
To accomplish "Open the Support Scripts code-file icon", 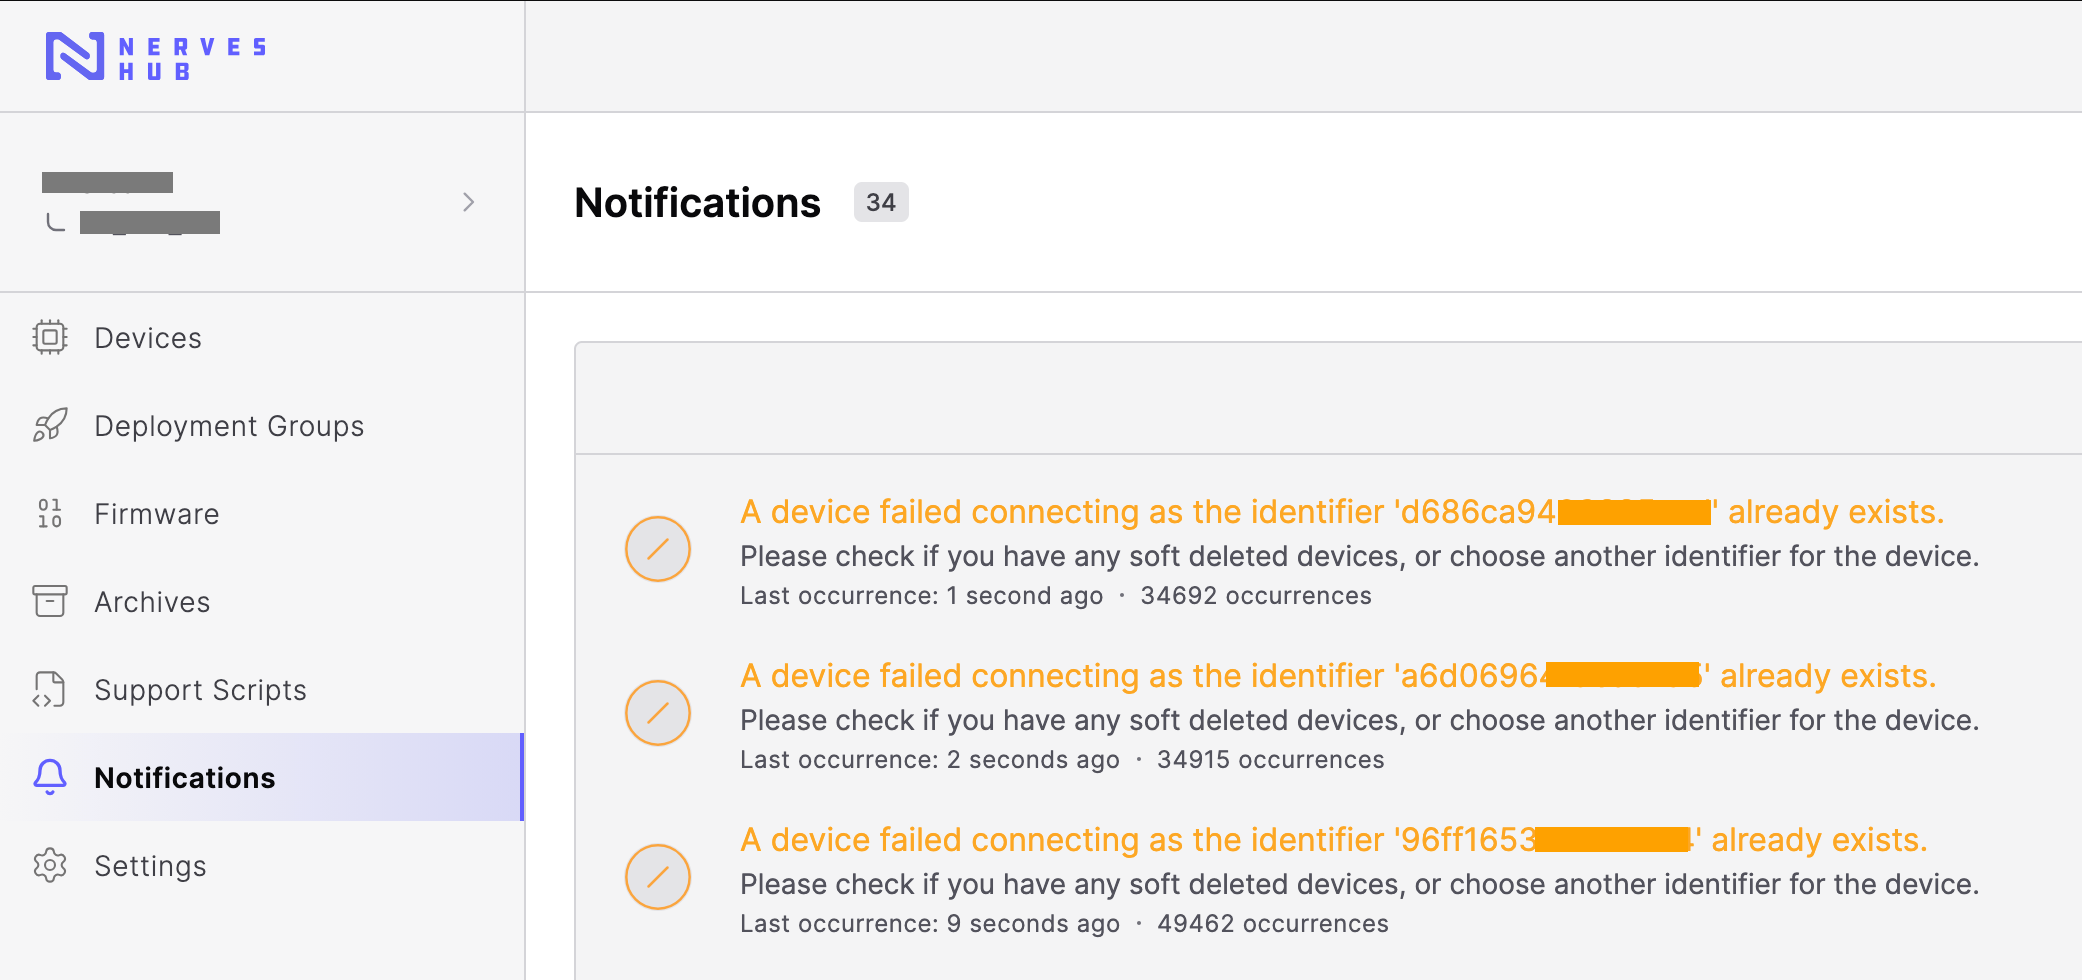I will [50, 689].
